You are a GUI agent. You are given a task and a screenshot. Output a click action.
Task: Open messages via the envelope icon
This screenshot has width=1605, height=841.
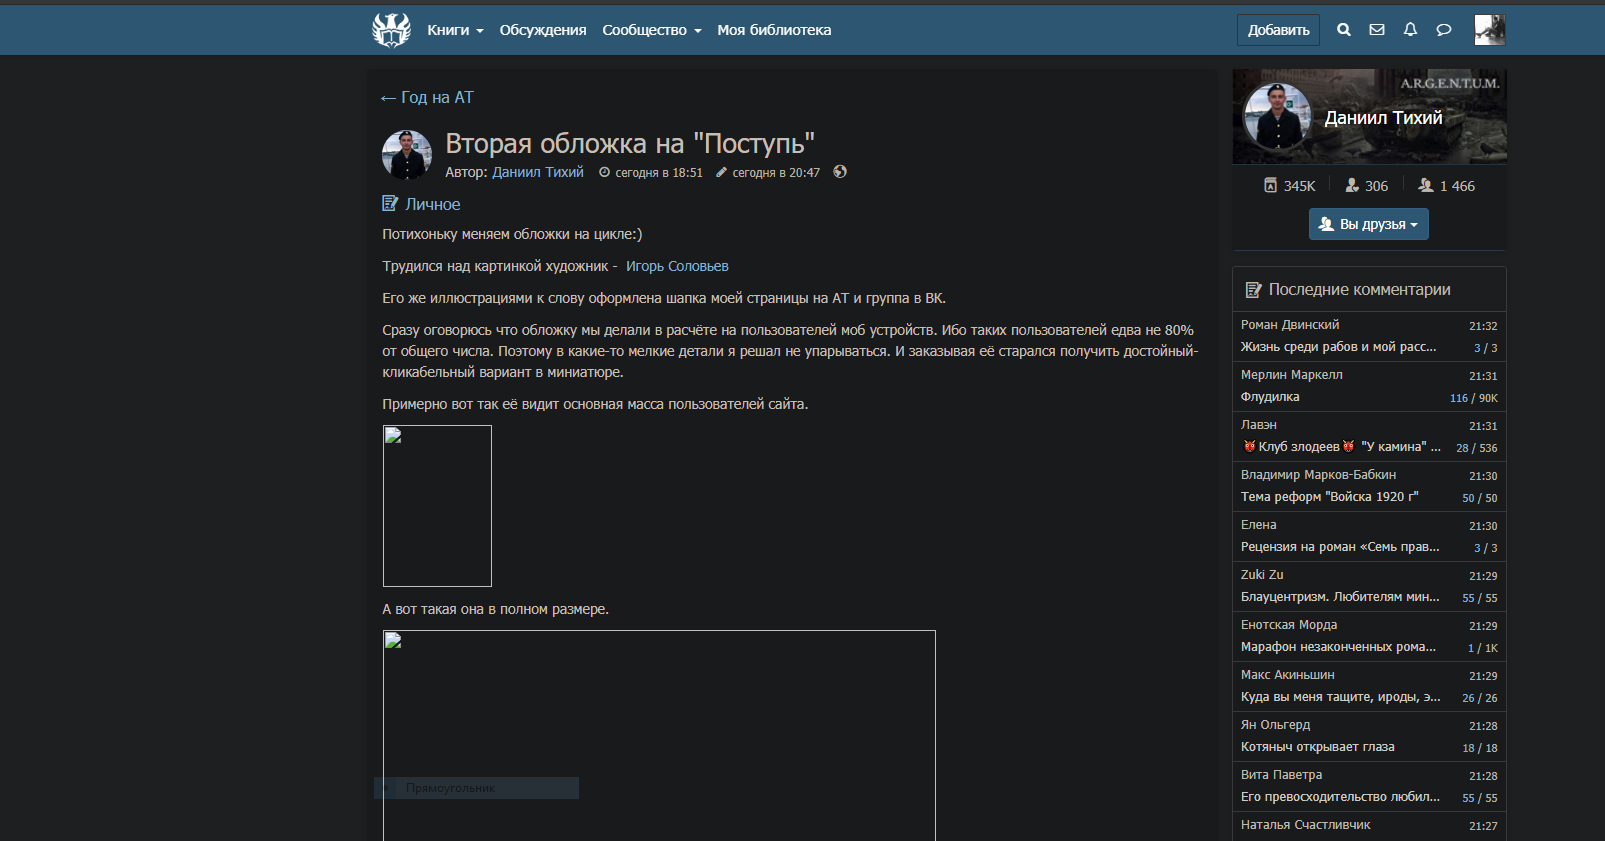1377,30
